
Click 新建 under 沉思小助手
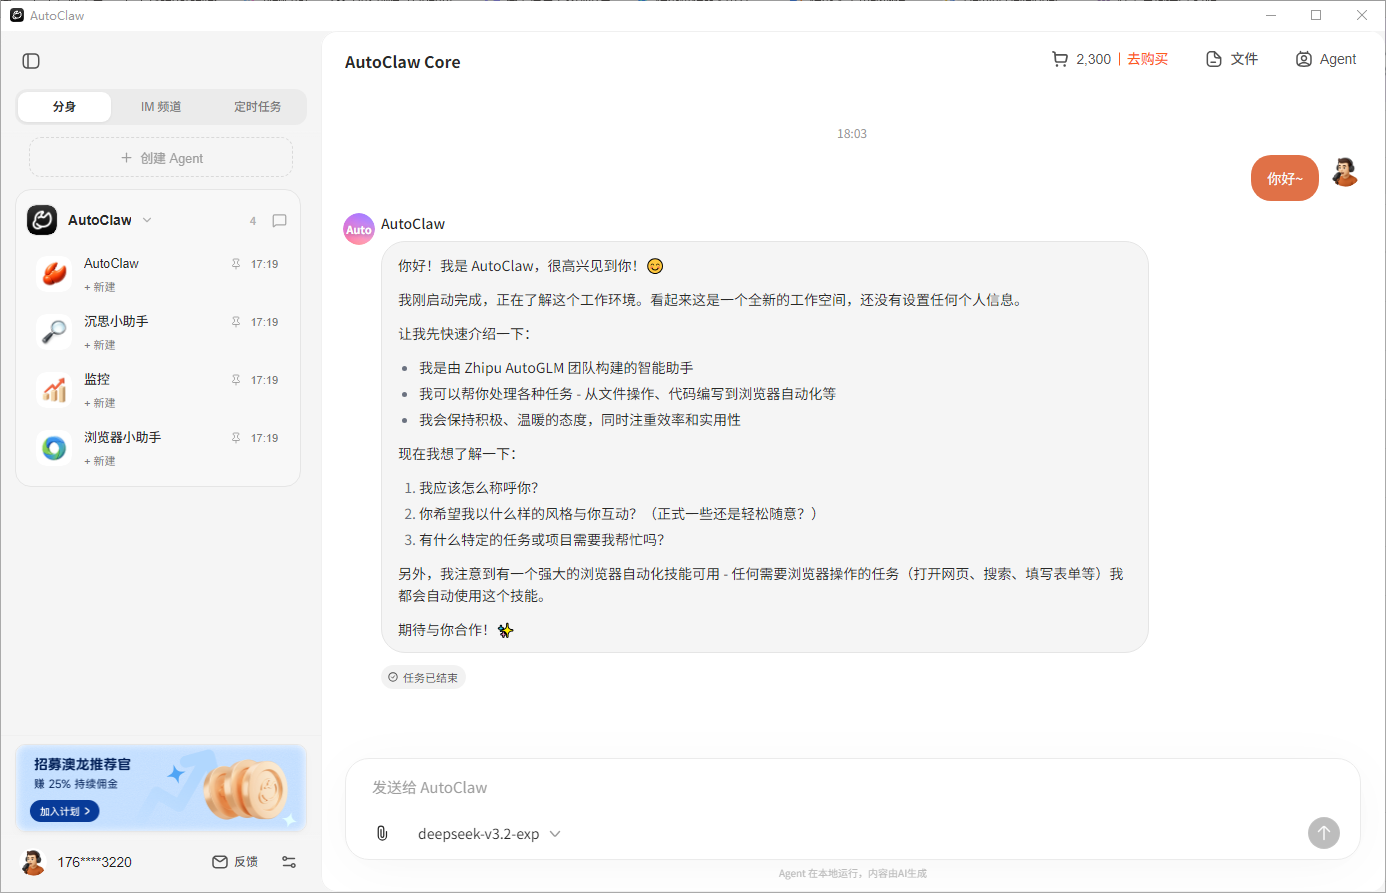point(100,345)
